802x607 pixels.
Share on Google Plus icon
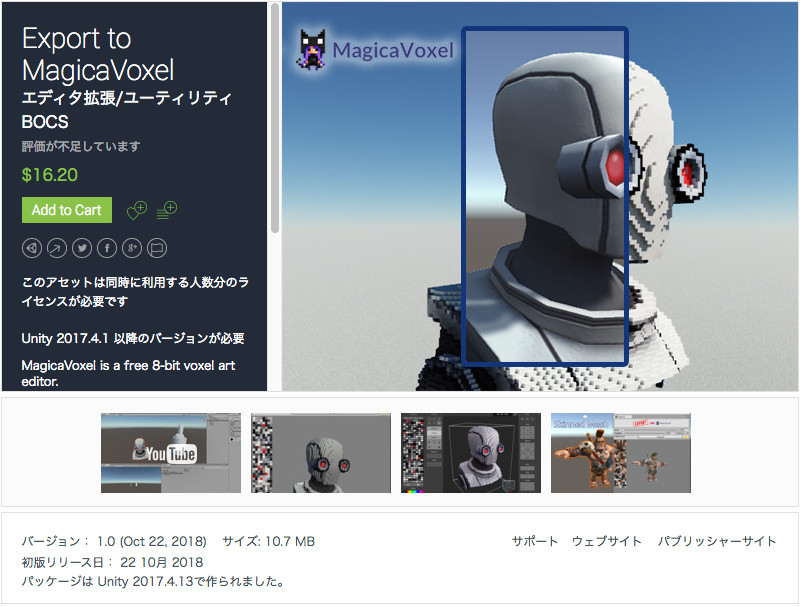pos(132,249)
